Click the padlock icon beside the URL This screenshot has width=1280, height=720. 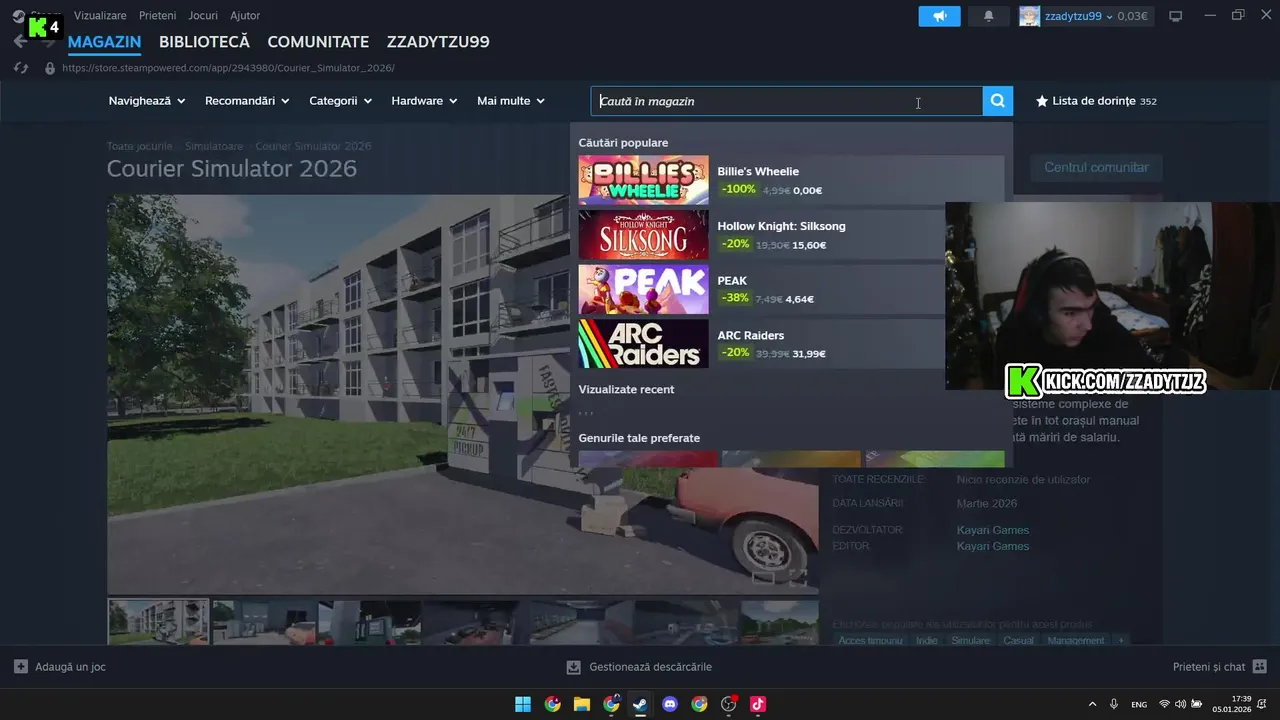[50, 68]
